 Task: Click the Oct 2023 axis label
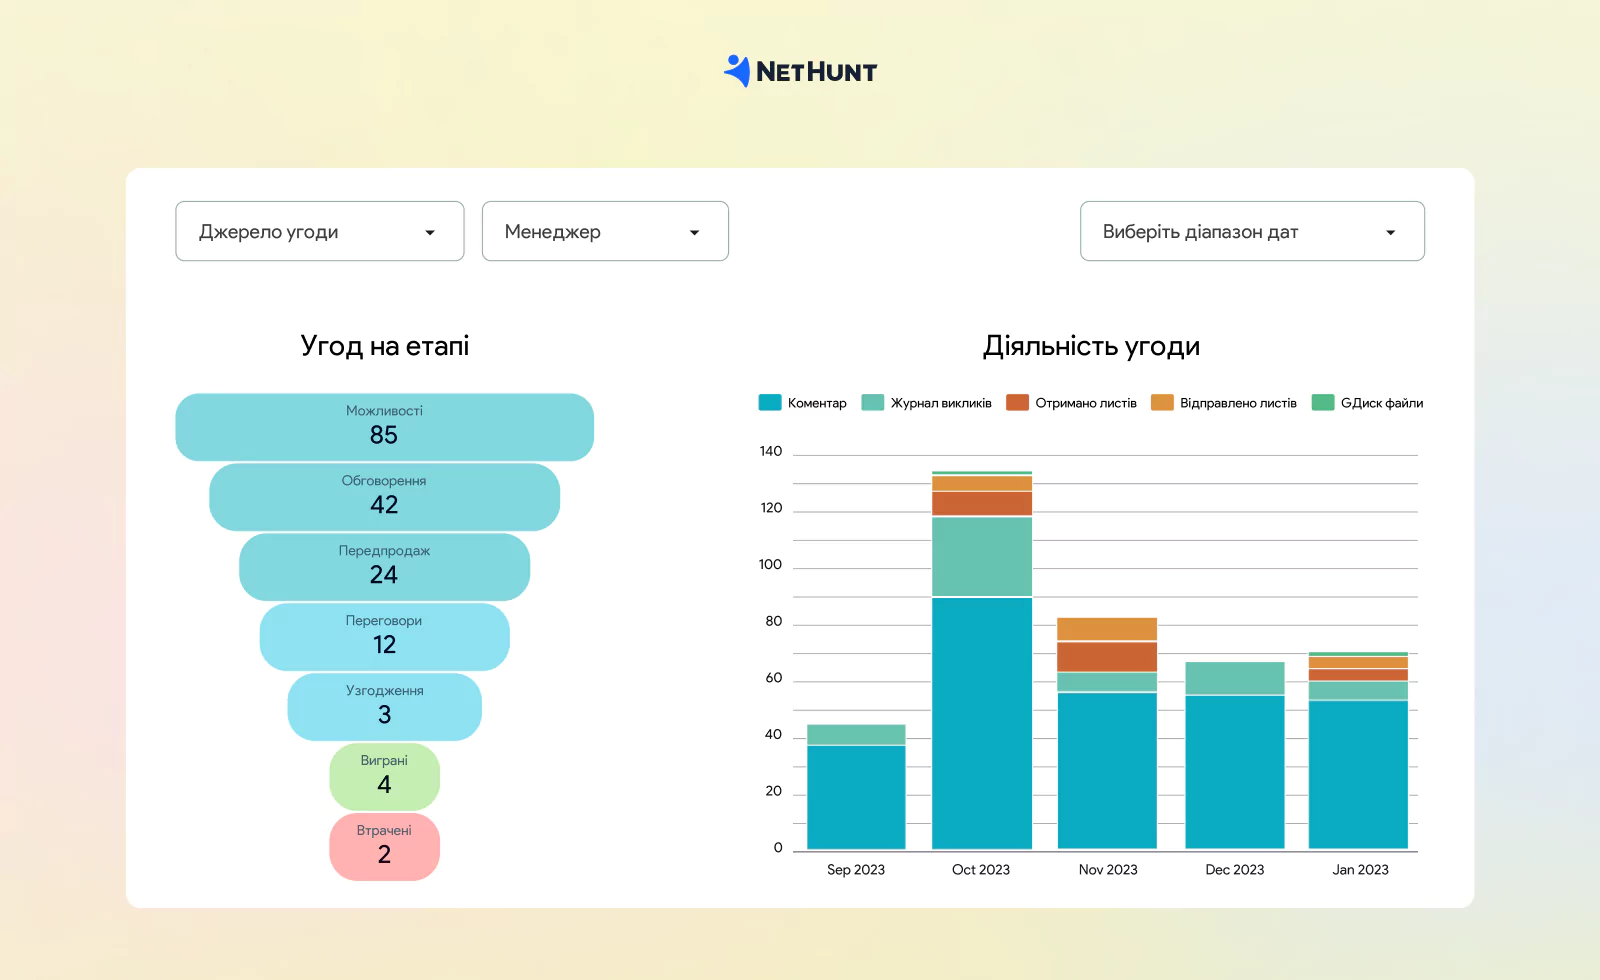(x=981, y=870)
